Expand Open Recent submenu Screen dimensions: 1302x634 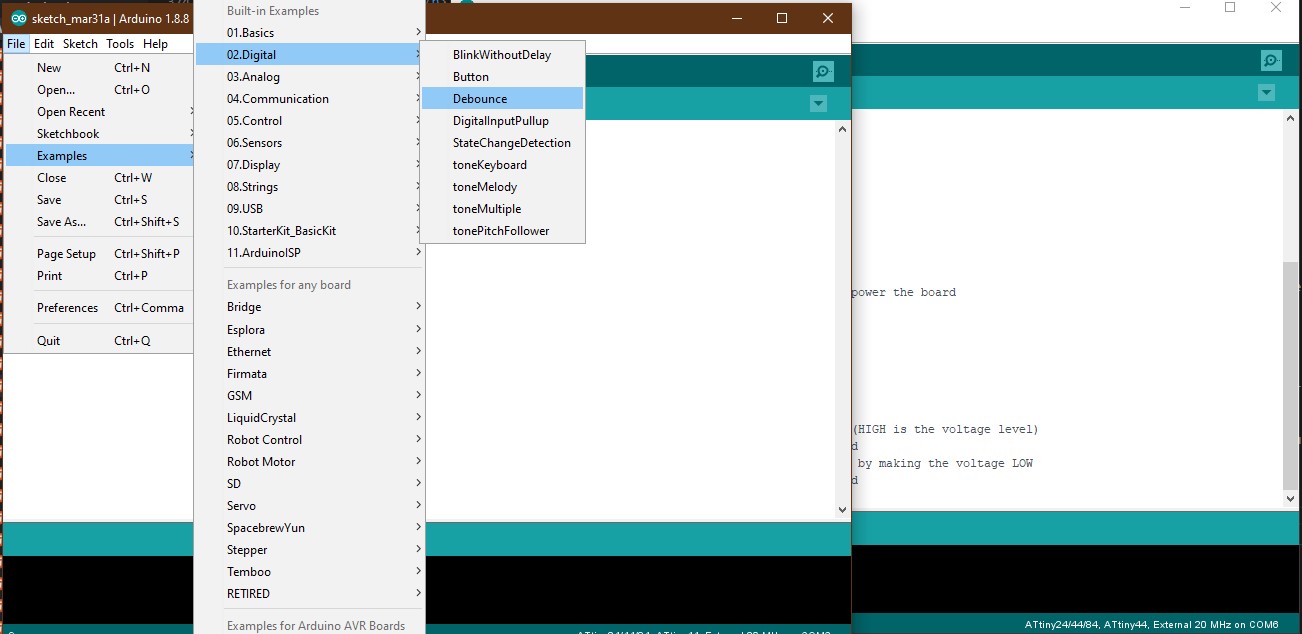(99, 112)
